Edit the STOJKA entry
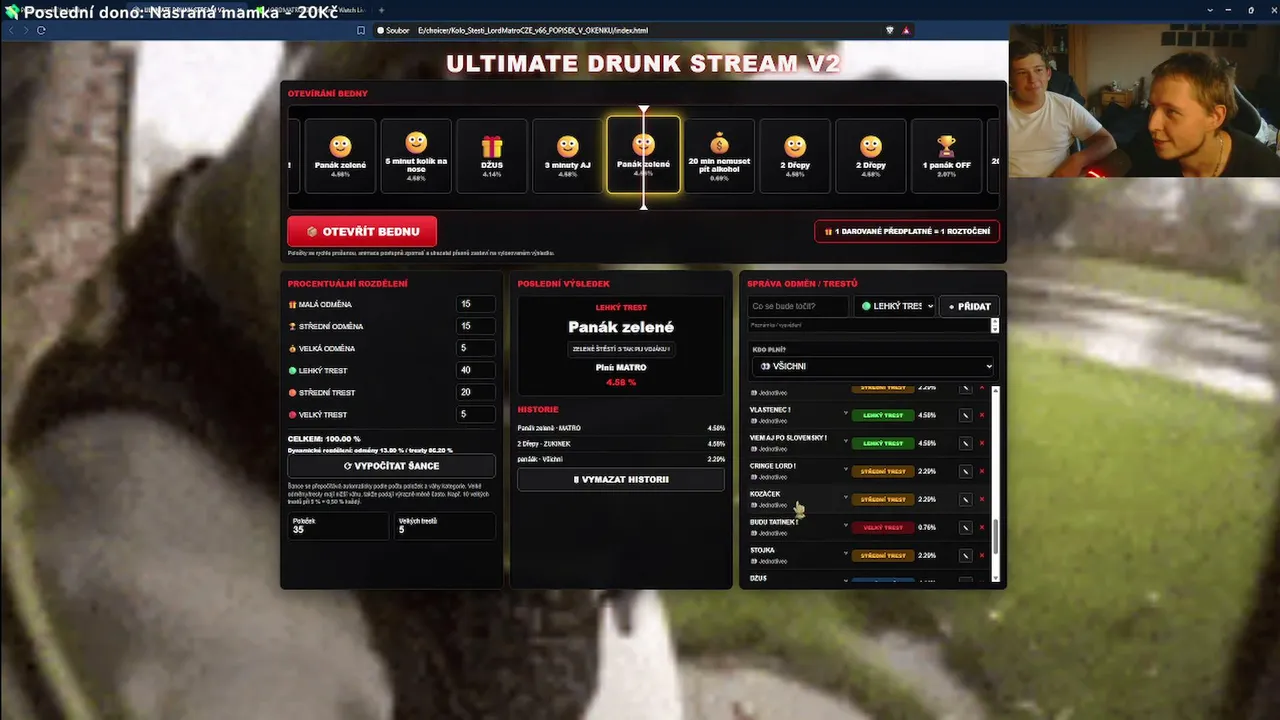Viewport: 1280px width, 720px height. coord(965,555)
